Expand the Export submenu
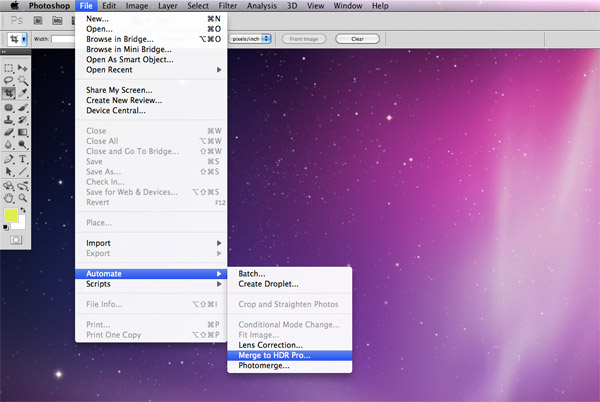Image resolution: width=600 pixels, height=402 pixels. [153, 253]
